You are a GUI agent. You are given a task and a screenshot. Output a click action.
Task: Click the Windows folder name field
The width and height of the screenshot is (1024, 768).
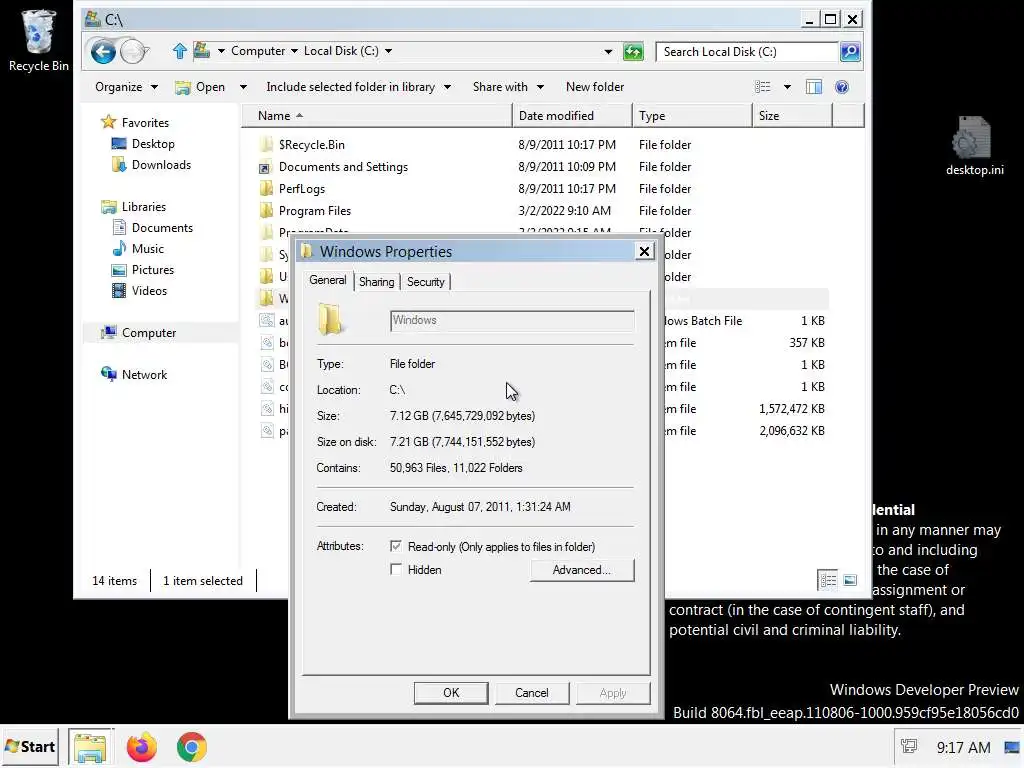[512, 321]
